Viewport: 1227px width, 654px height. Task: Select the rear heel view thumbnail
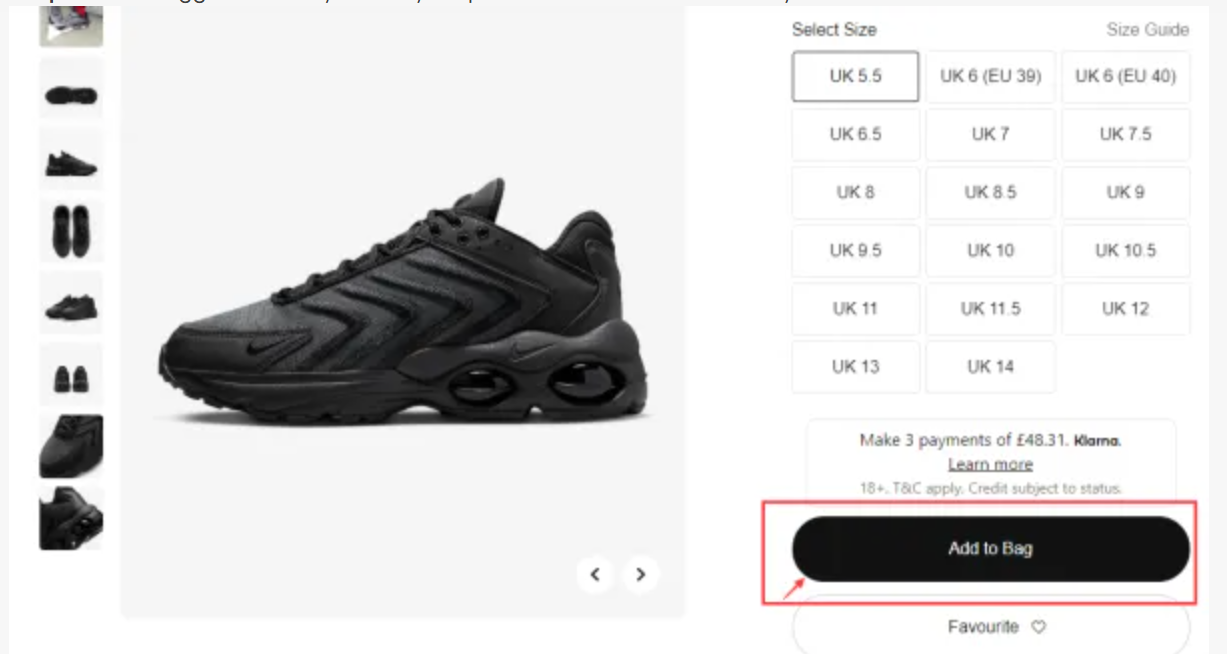(x=71, y=376)
